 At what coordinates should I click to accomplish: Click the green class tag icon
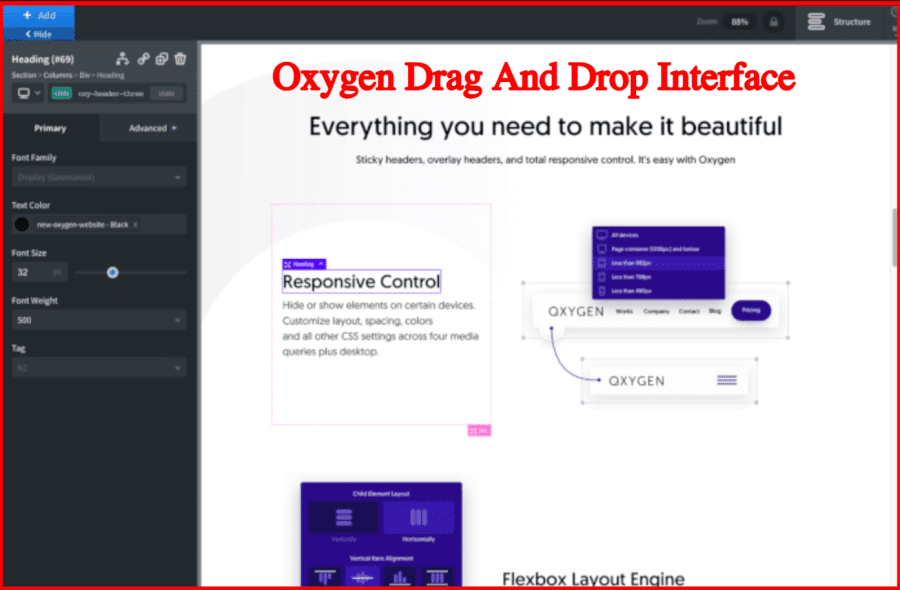(x=61, y=94)
